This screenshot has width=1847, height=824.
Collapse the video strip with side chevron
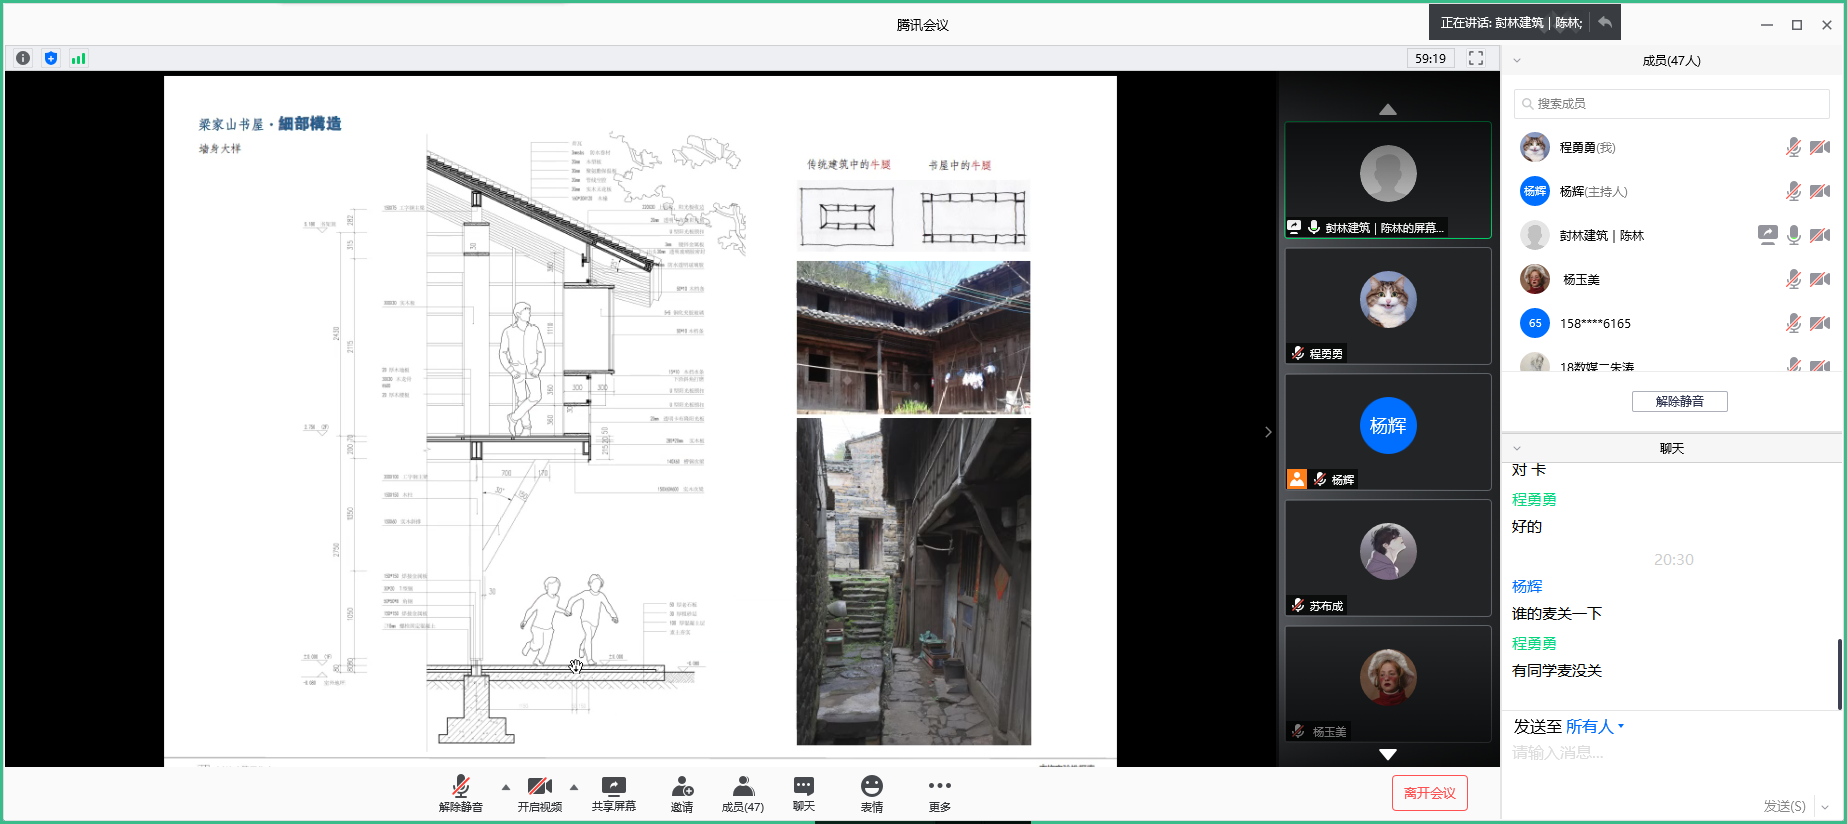pyautogui.click(x=1268, y=432)
